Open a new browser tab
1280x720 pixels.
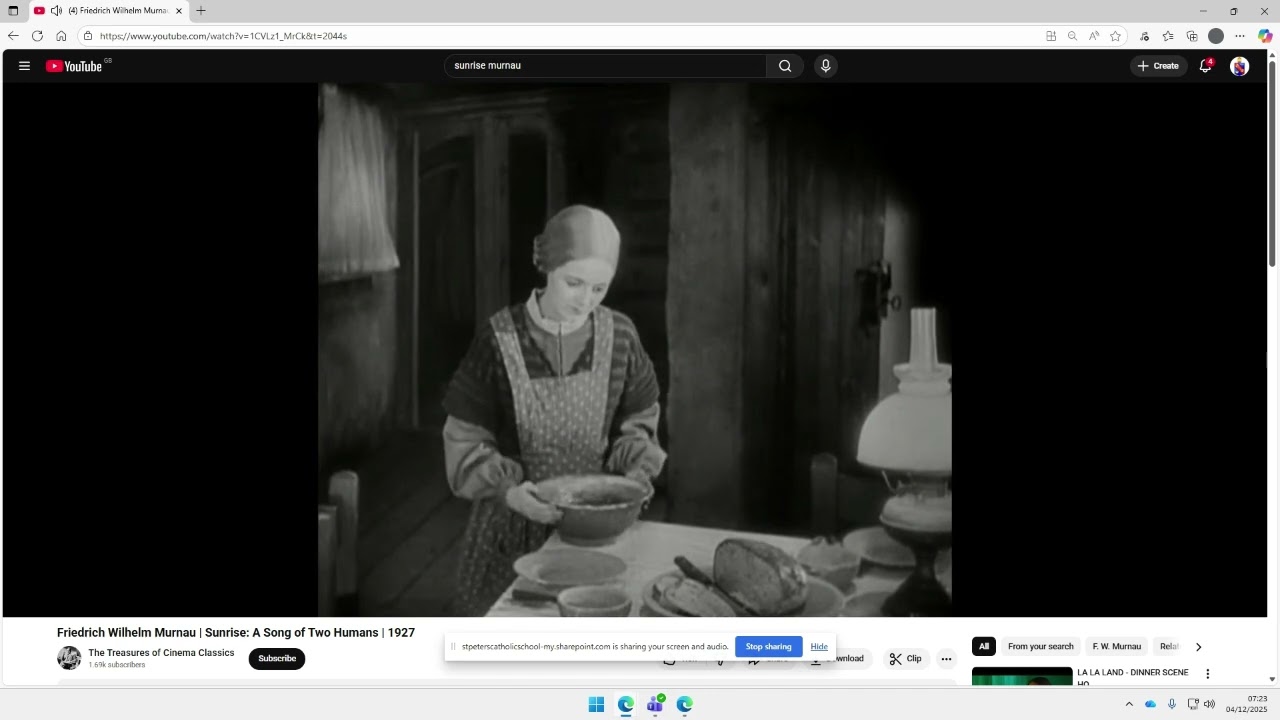[x=201, y=11]
